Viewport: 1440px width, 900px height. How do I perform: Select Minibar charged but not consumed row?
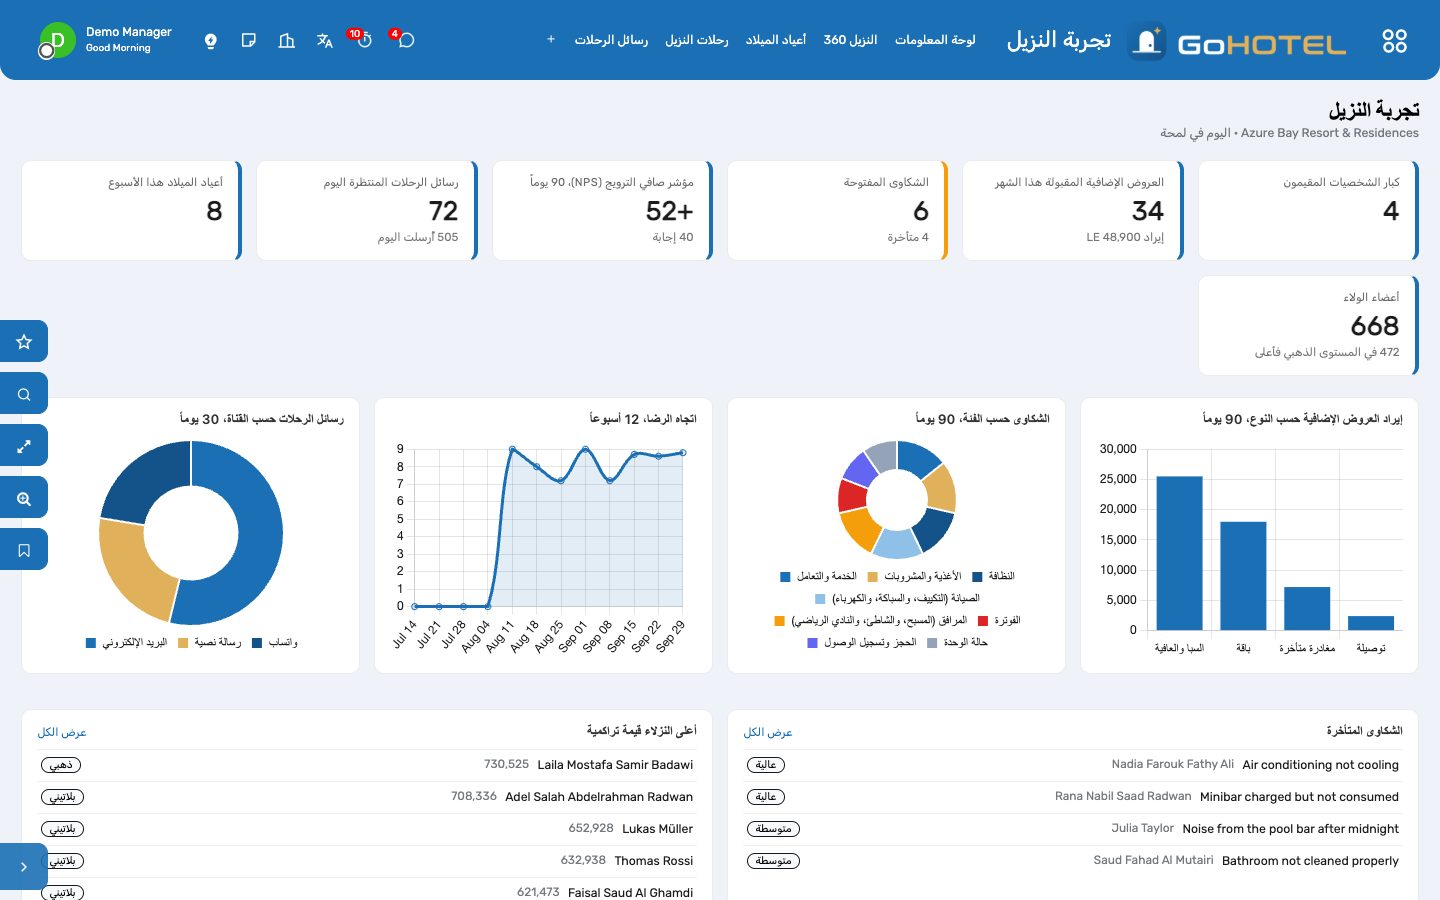(x=1072, y=797)
